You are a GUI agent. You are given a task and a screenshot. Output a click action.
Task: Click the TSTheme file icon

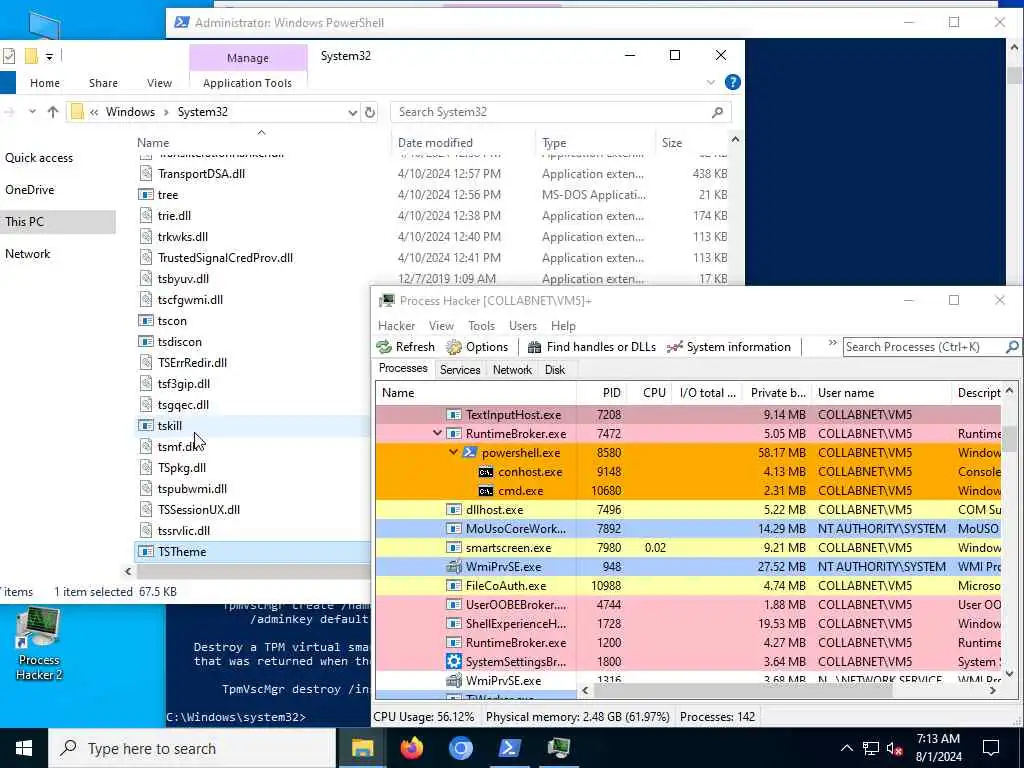pos(146,552)
